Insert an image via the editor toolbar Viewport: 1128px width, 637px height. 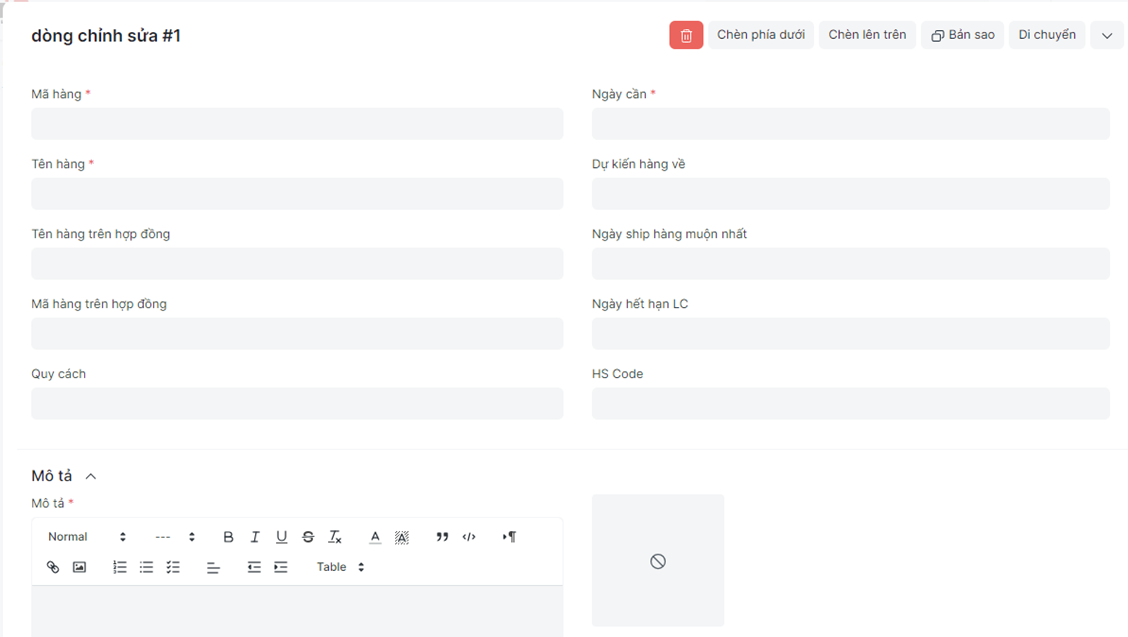coord(80,567)
